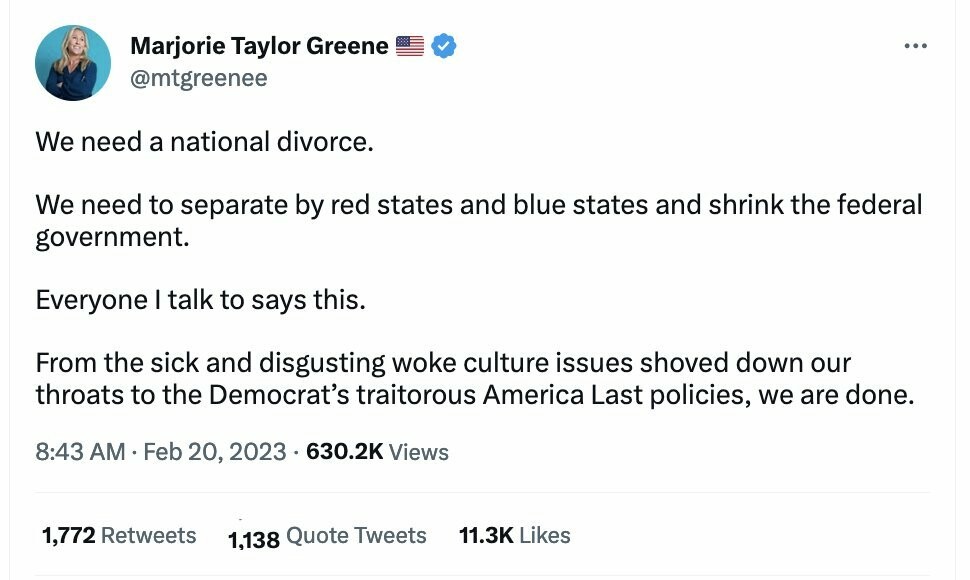Show the 11.3K Likes list
Viewport: 970px width, 580px height.
(514, 535)
